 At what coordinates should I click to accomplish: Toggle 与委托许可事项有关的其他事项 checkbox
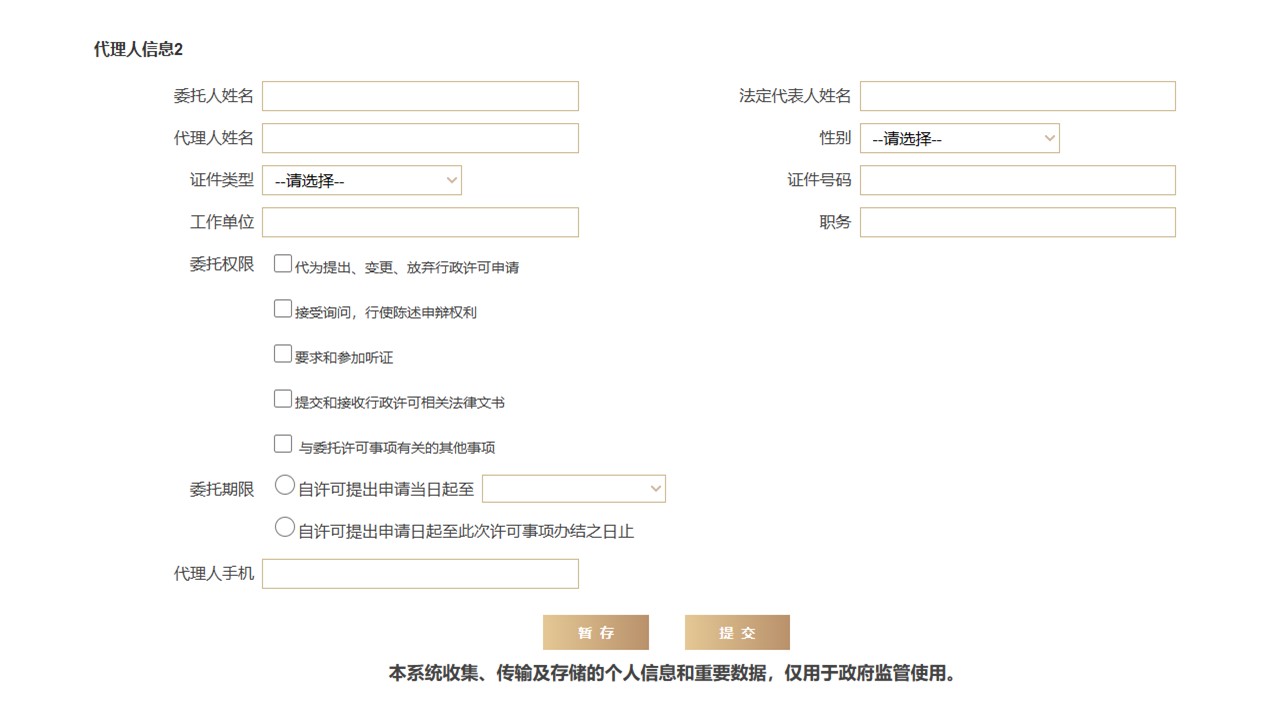283,444
